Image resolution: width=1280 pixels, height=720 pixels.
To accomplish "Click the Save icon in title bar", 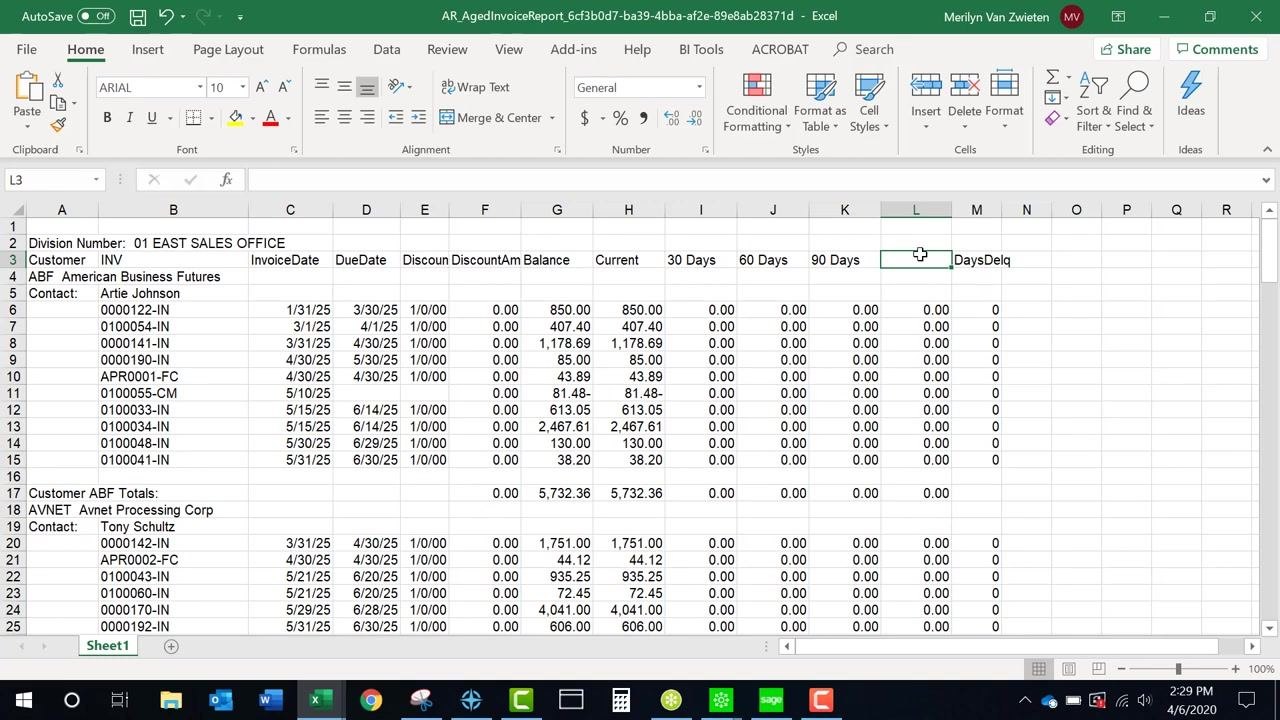I will pyautogui.click(x=137, y=16).
